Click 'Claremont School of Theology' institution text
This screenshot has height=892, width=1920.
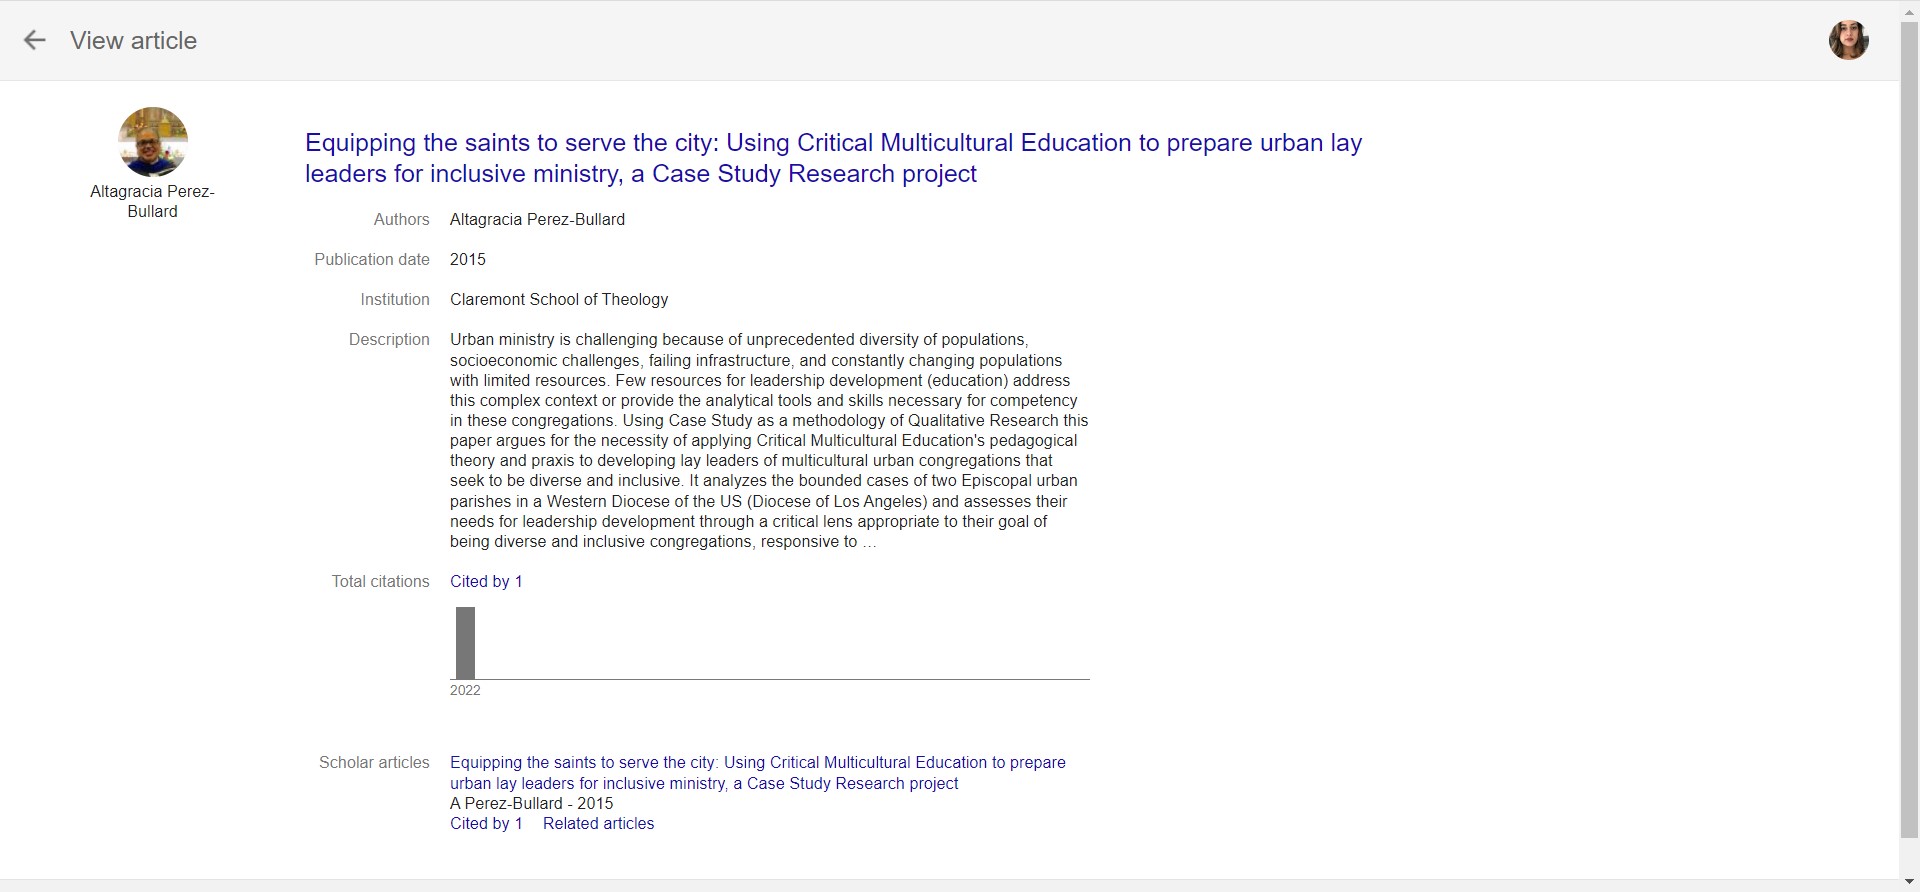pos(559,300)
